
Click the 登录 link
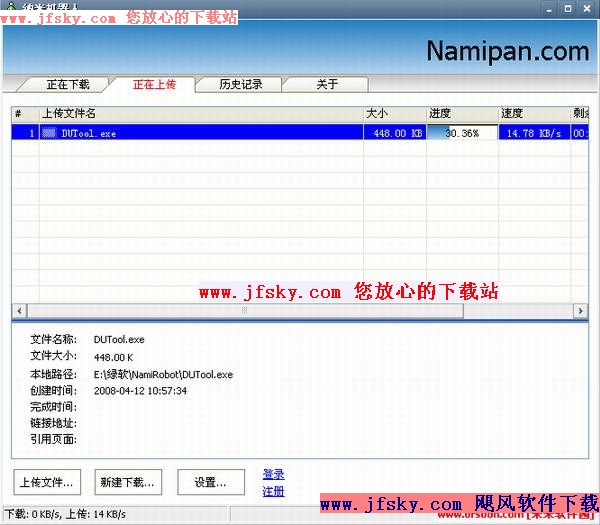(273, 474)
